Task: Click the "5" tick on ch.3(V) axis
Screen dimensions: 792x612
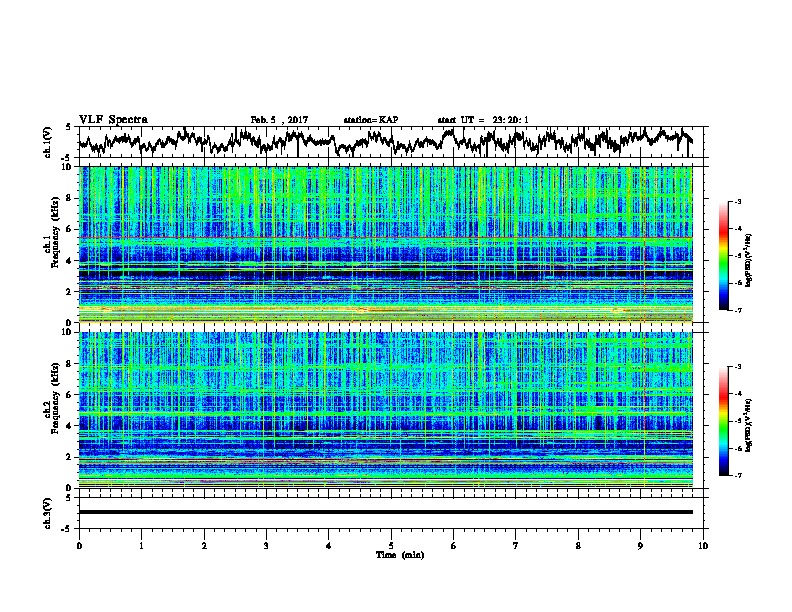Action: 68,498
